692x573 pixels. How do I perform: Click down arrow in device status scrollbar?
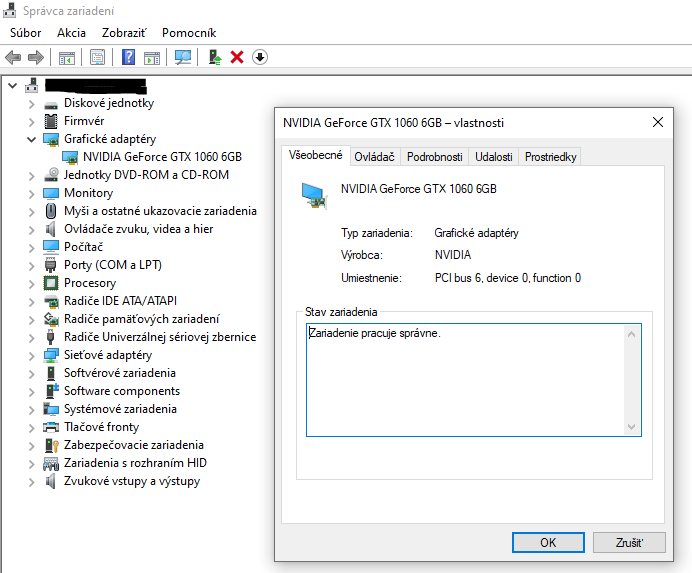632,426
